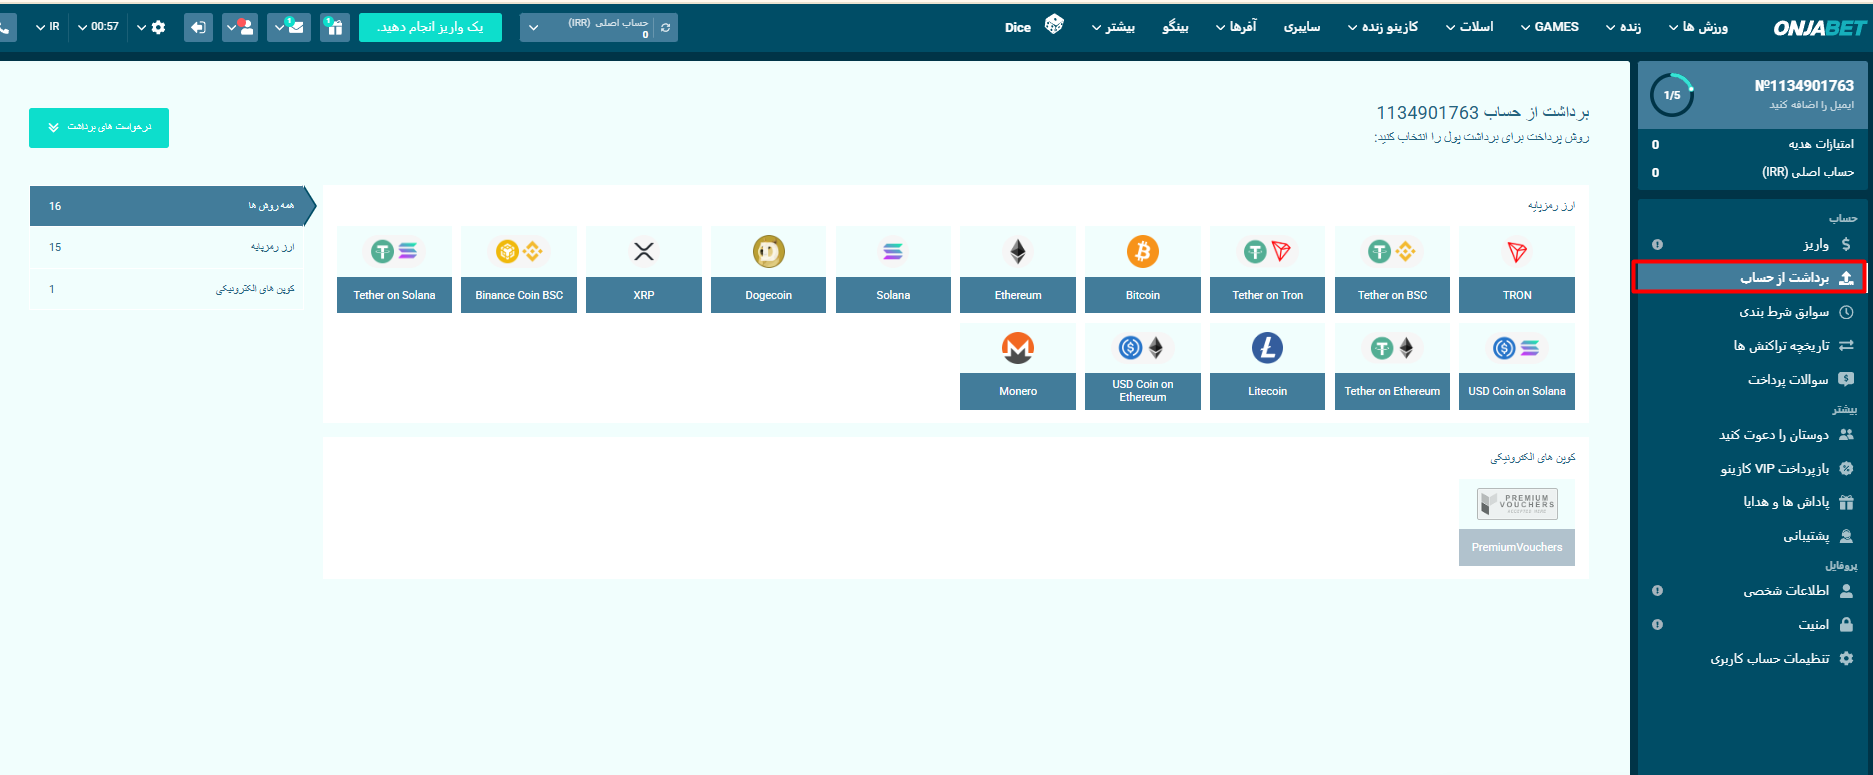
Task: Select Tether on Solana option
Action: coord(394,270)
